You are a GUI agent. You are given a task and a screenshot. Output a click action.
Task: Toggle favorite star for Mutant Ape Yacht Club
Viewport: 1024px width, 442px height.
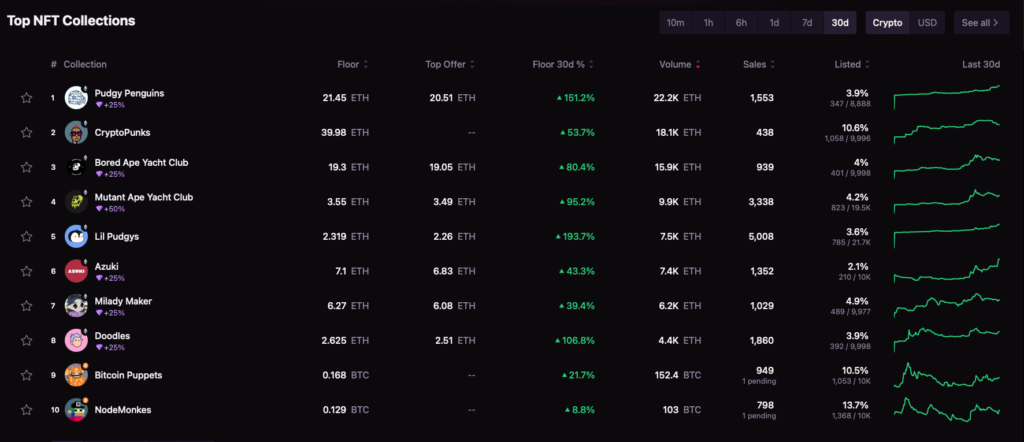[x=26, y=202]
